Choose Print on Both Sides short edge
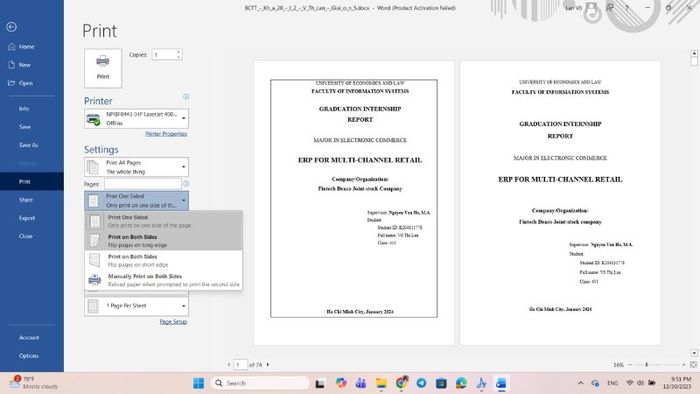The height and width of the screenshot is (394, 700). (x=163, y=261)
